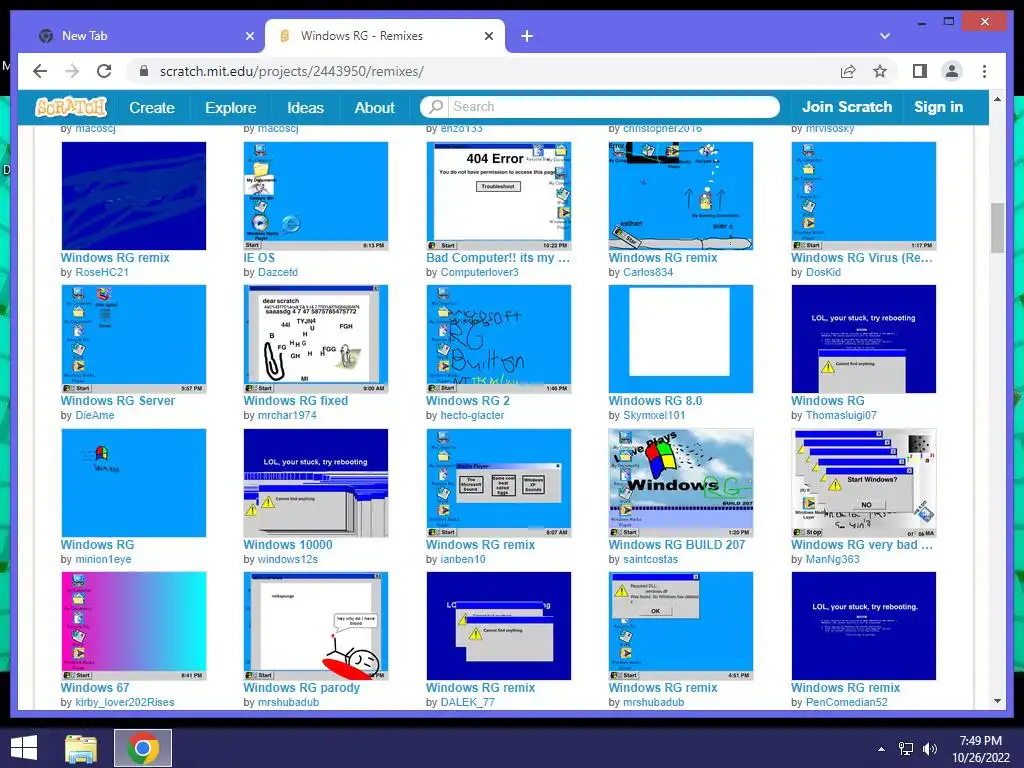Open the Create menu item
This screenshot has width=1024, height=768.
tap(152, 107)
